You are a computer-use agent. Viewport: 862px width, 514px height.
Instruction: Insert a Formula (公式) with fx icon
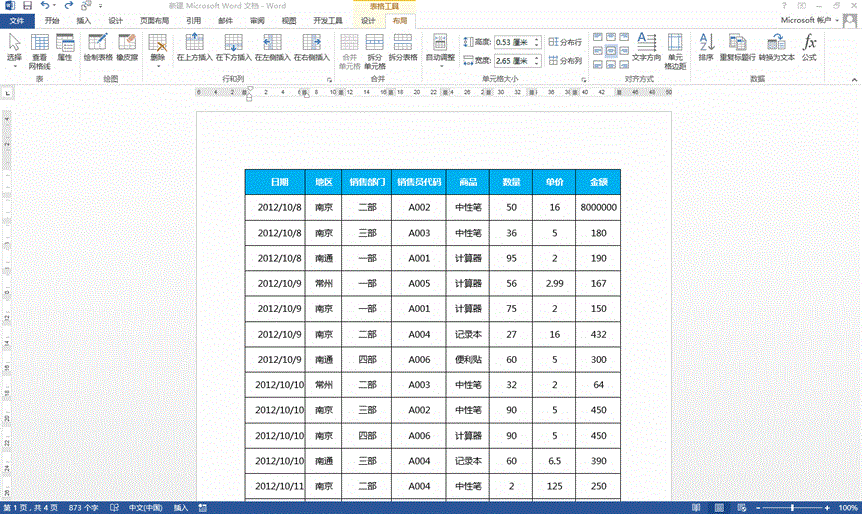(809, 47)
